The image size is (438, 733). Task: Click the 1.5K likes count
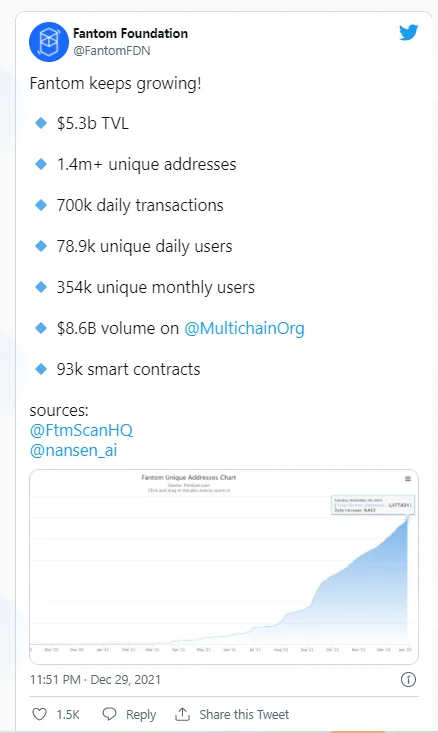[x=68, y=714]
